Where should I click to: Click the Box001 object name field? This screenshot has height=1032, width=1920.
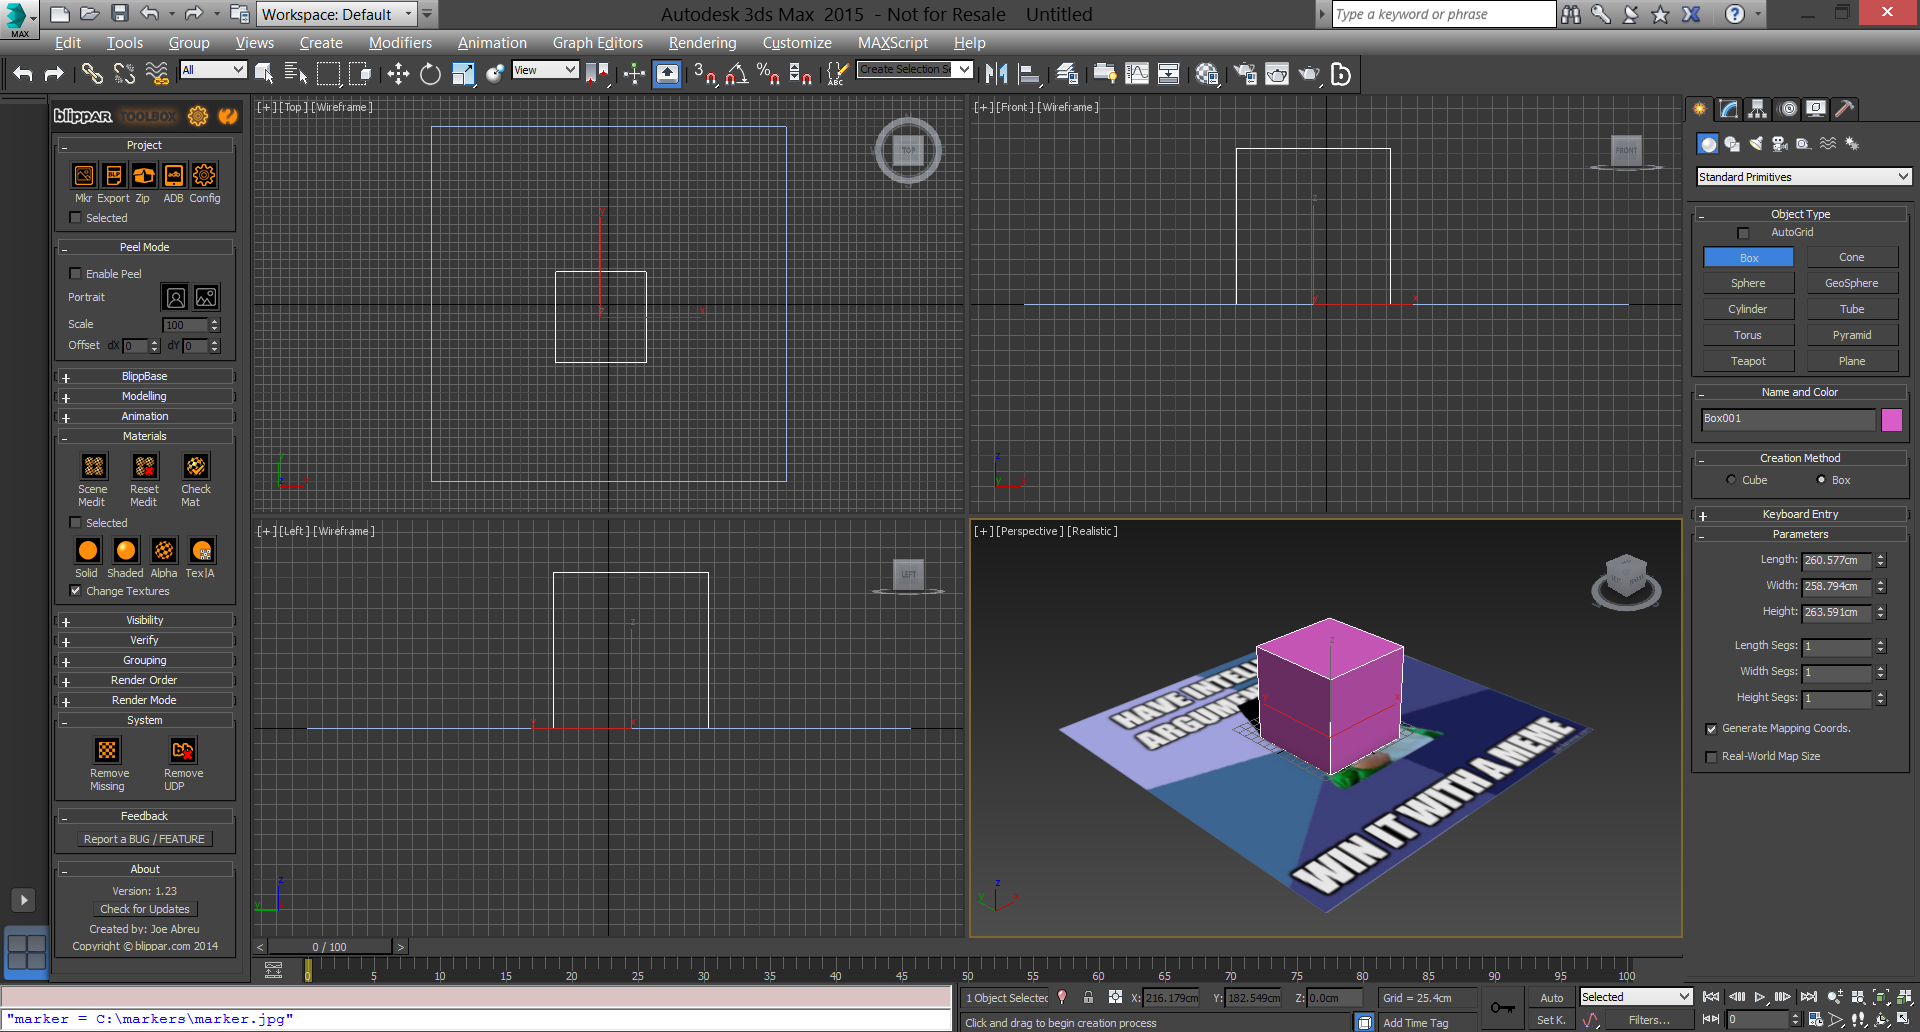[1788, 419]
